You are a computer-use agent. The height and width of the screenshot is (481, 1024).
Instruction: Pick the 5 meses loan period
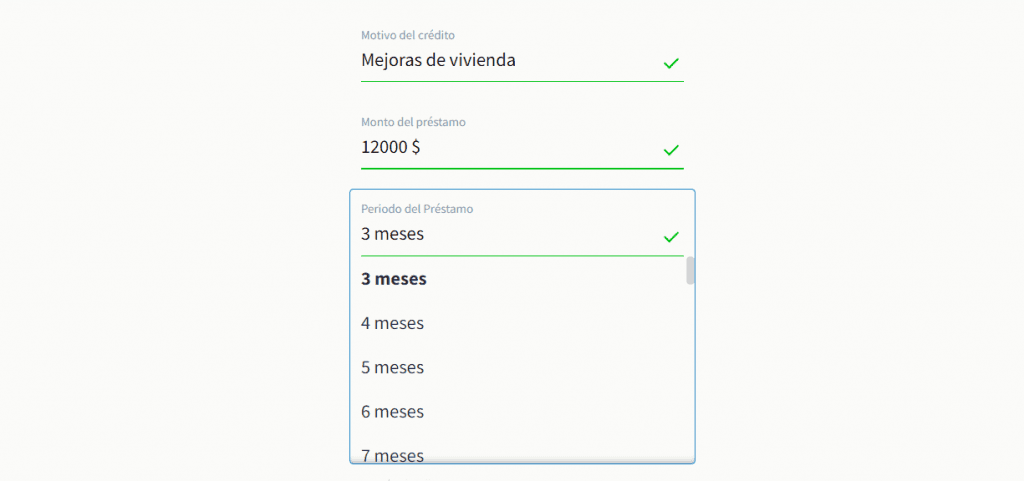click(x=392, y=367)
